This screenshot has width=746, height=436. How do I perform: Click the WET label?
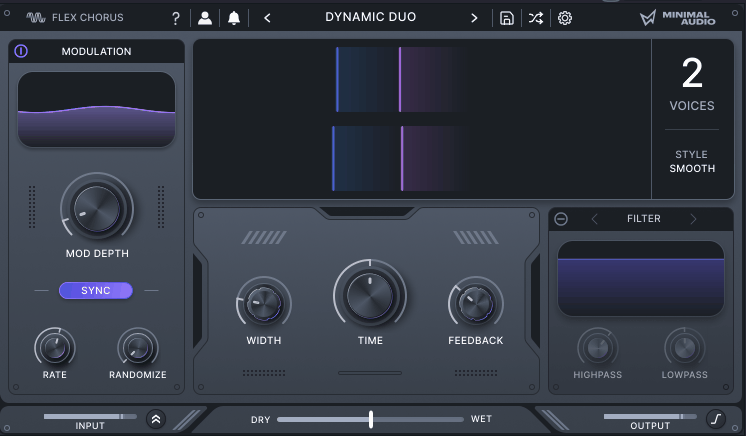pos(481,419)
